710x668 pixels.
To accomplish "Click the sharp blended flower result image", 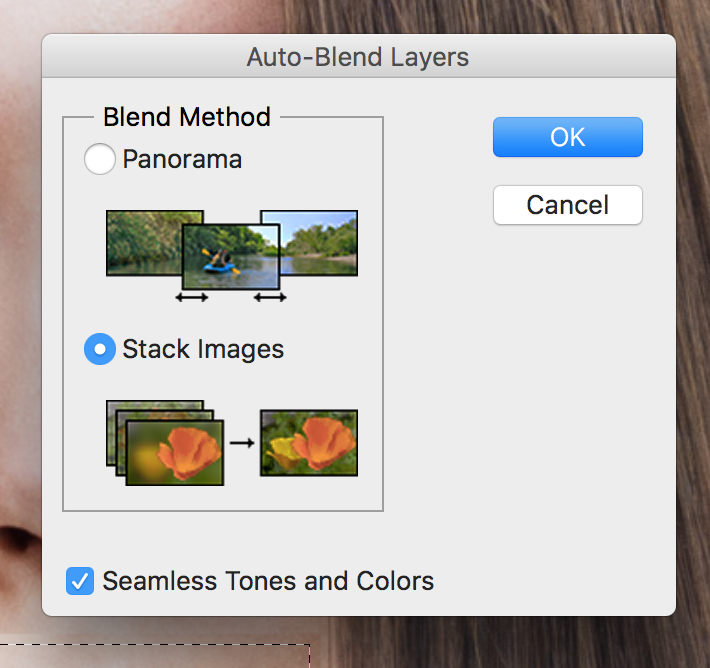I will 308,442.
